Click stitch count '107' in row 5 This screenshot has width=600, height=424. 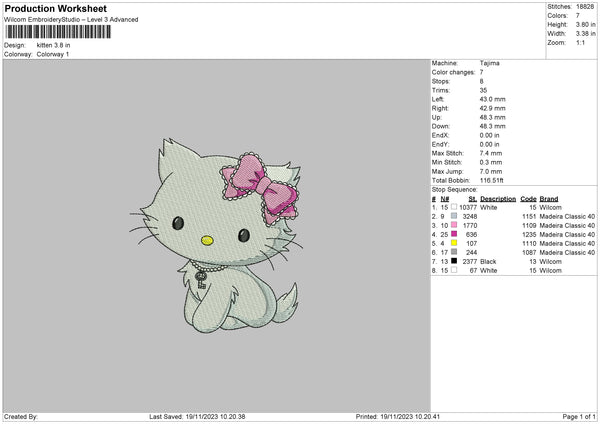tap(471, 243)
